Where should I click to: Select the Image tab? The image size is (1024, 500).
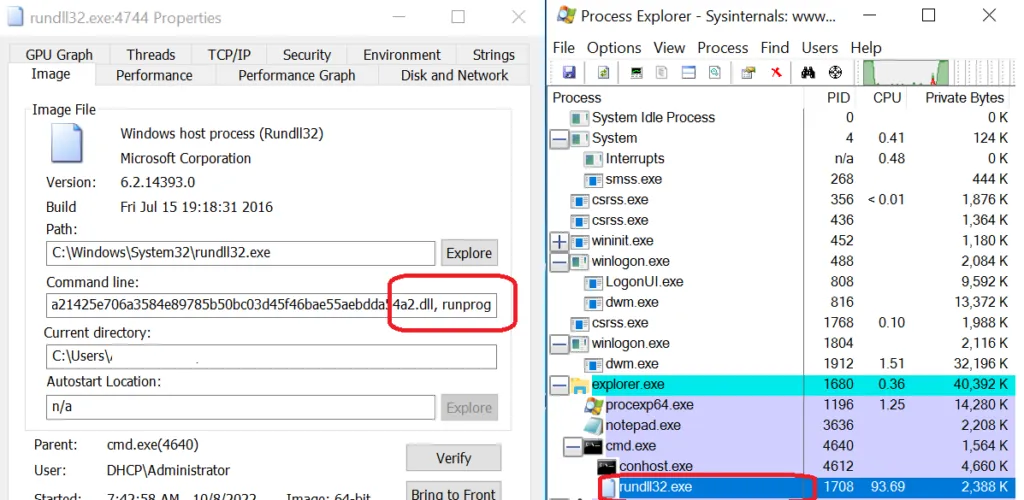51,74
